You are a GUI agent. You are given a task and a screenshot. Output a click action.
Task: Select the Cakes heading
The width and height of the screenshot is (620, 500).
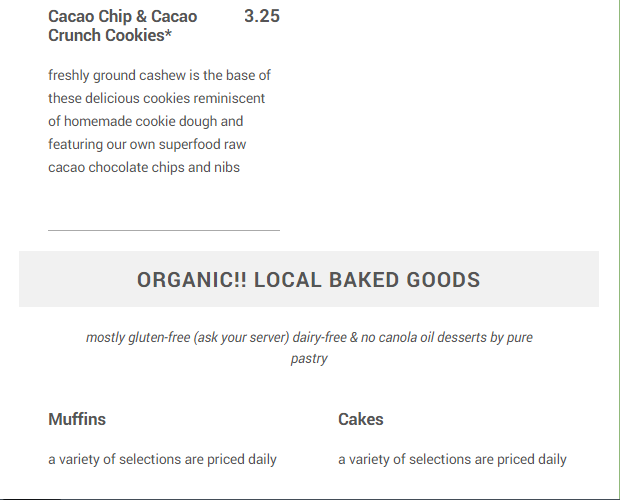[x=361, y=419]
